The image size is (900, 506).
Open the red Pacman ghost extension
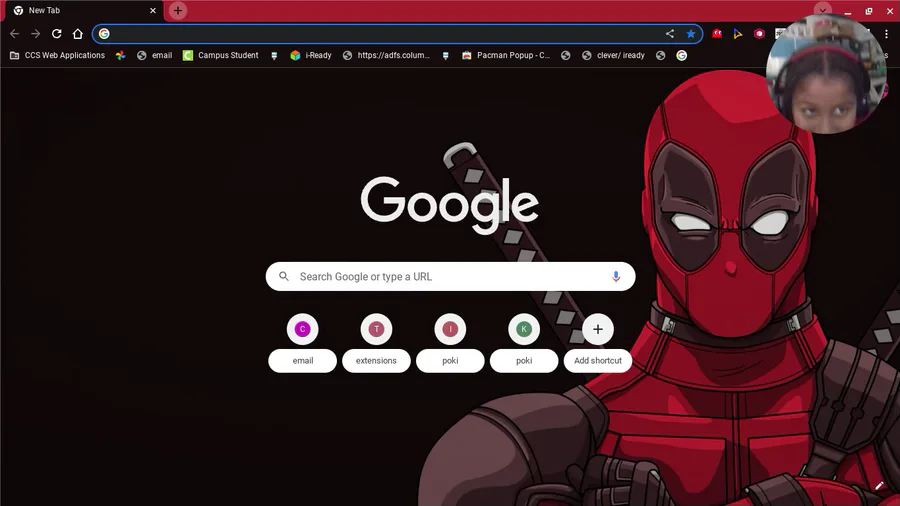[717, 34]
